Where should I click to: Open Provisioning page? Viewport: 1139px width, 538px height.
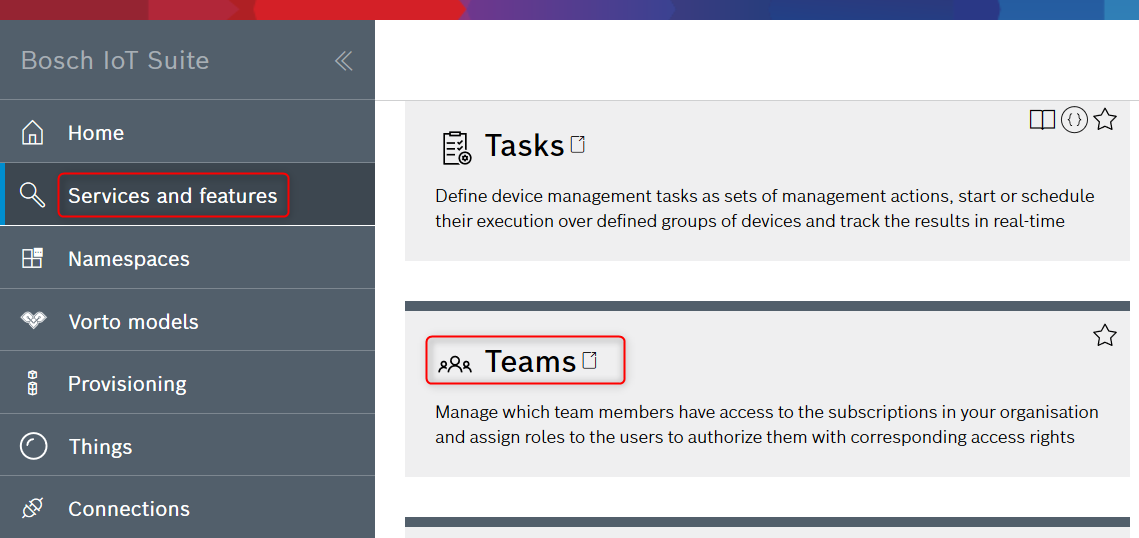[x=187, y=383]
